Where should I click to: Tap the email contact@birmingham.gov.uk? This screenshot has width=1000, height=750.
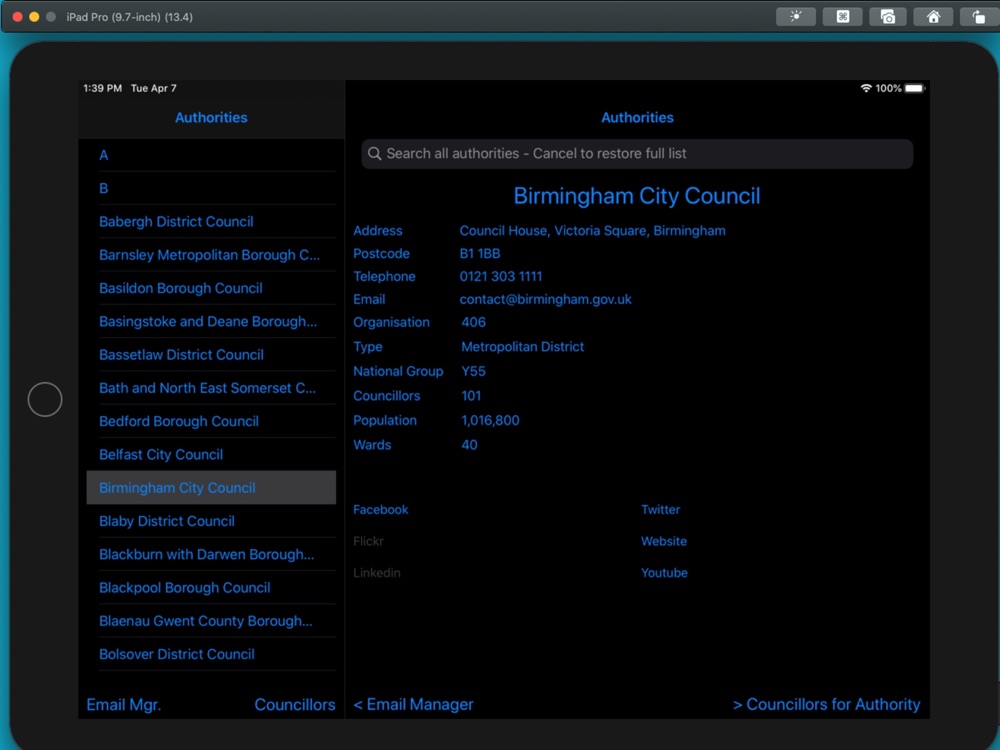(x=545, y=299)
